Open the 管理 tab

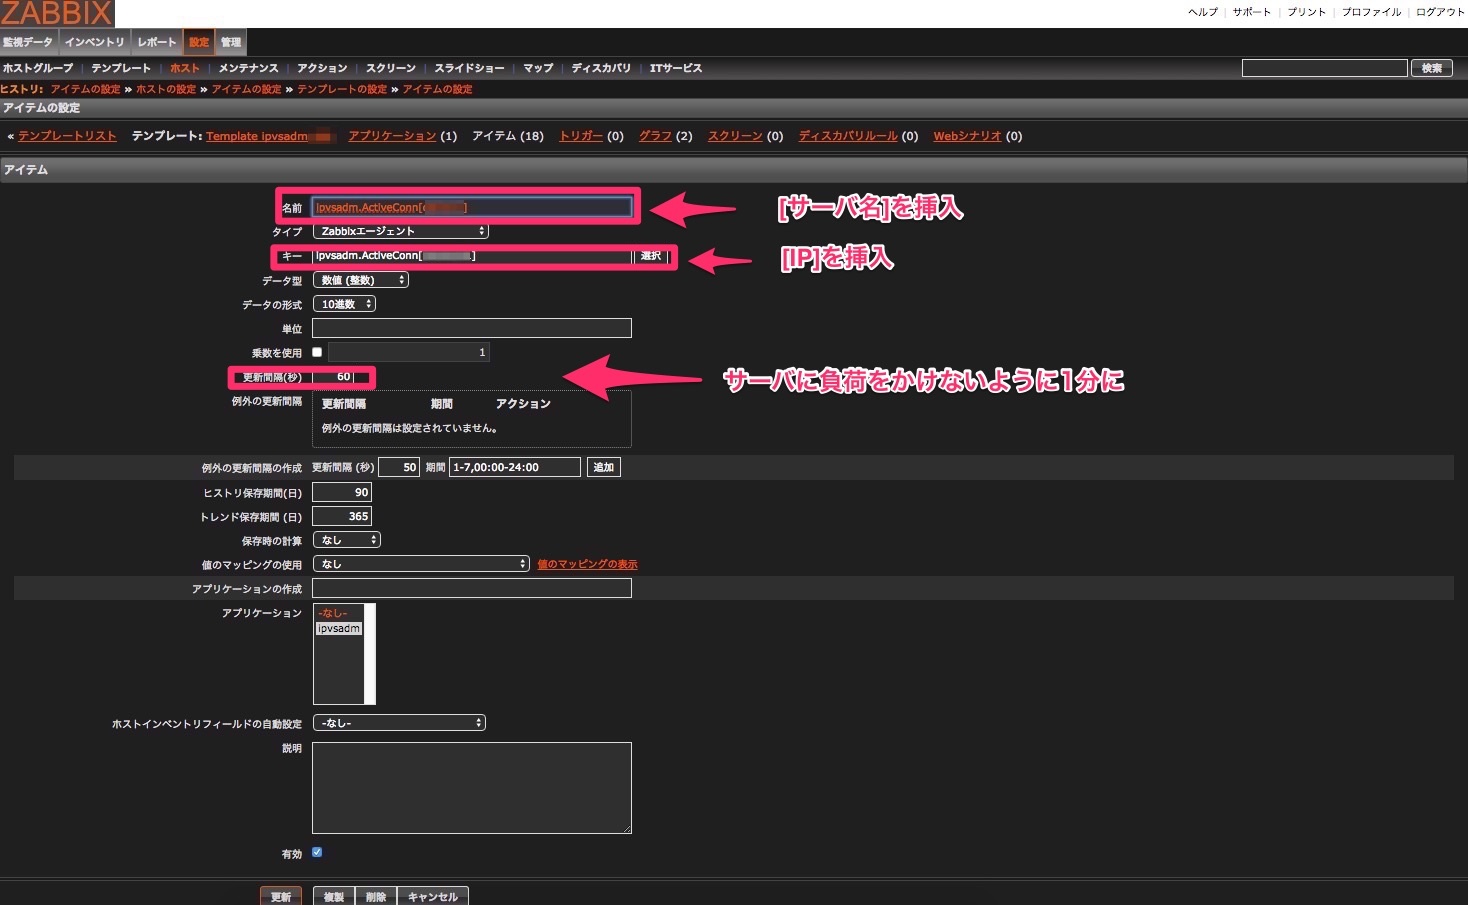coord(231,42)
